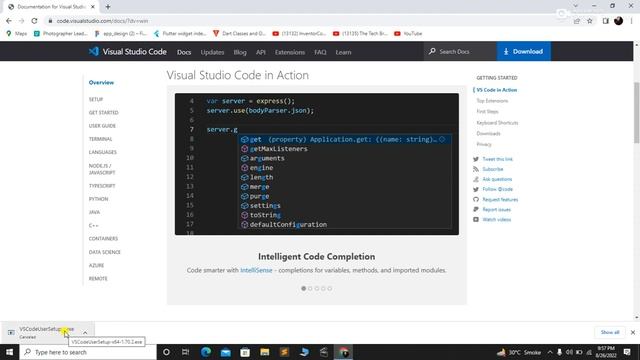Expand the GET STARTED sidebar section
640x360 pixels.
[104, 112]
